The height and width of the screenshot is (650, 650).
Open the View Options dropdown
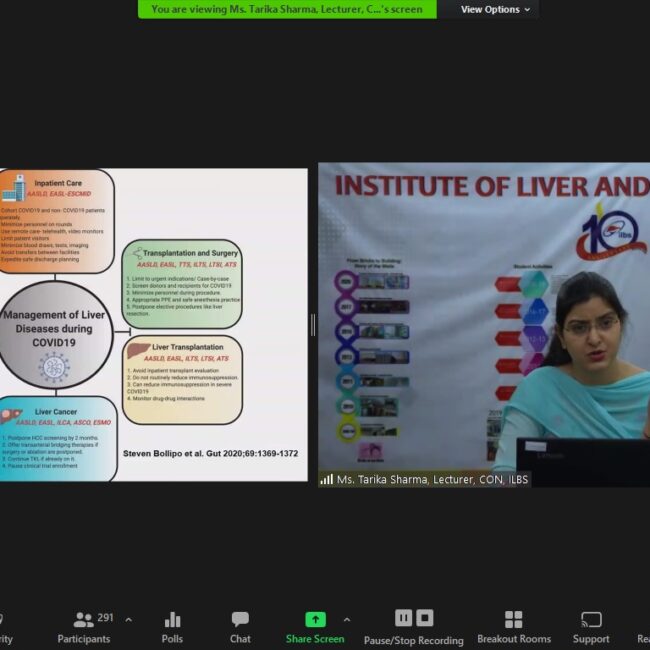pyautogui.click(x=495, y=10)
